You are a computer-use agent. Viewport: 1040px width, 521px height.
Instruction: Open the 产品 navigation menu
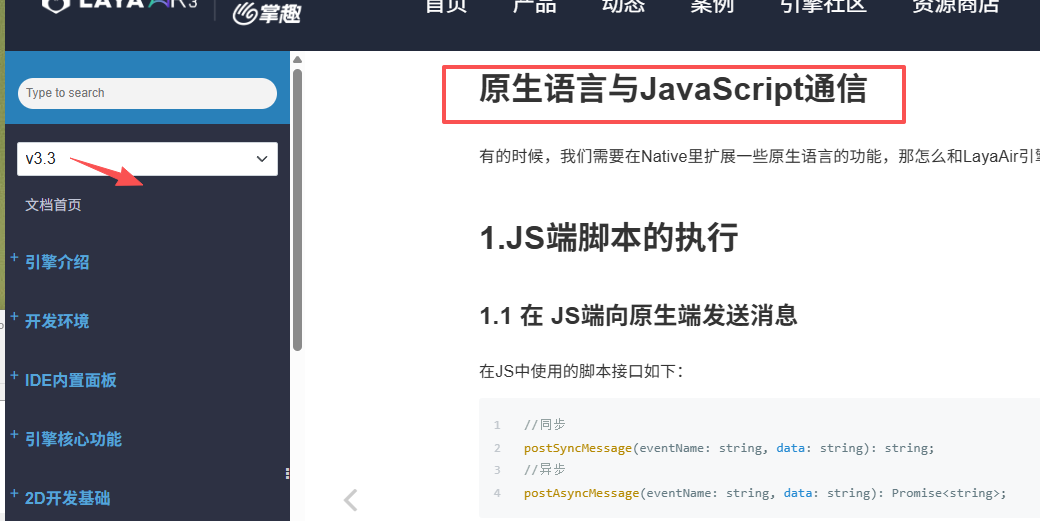click(x=534, y=6)
